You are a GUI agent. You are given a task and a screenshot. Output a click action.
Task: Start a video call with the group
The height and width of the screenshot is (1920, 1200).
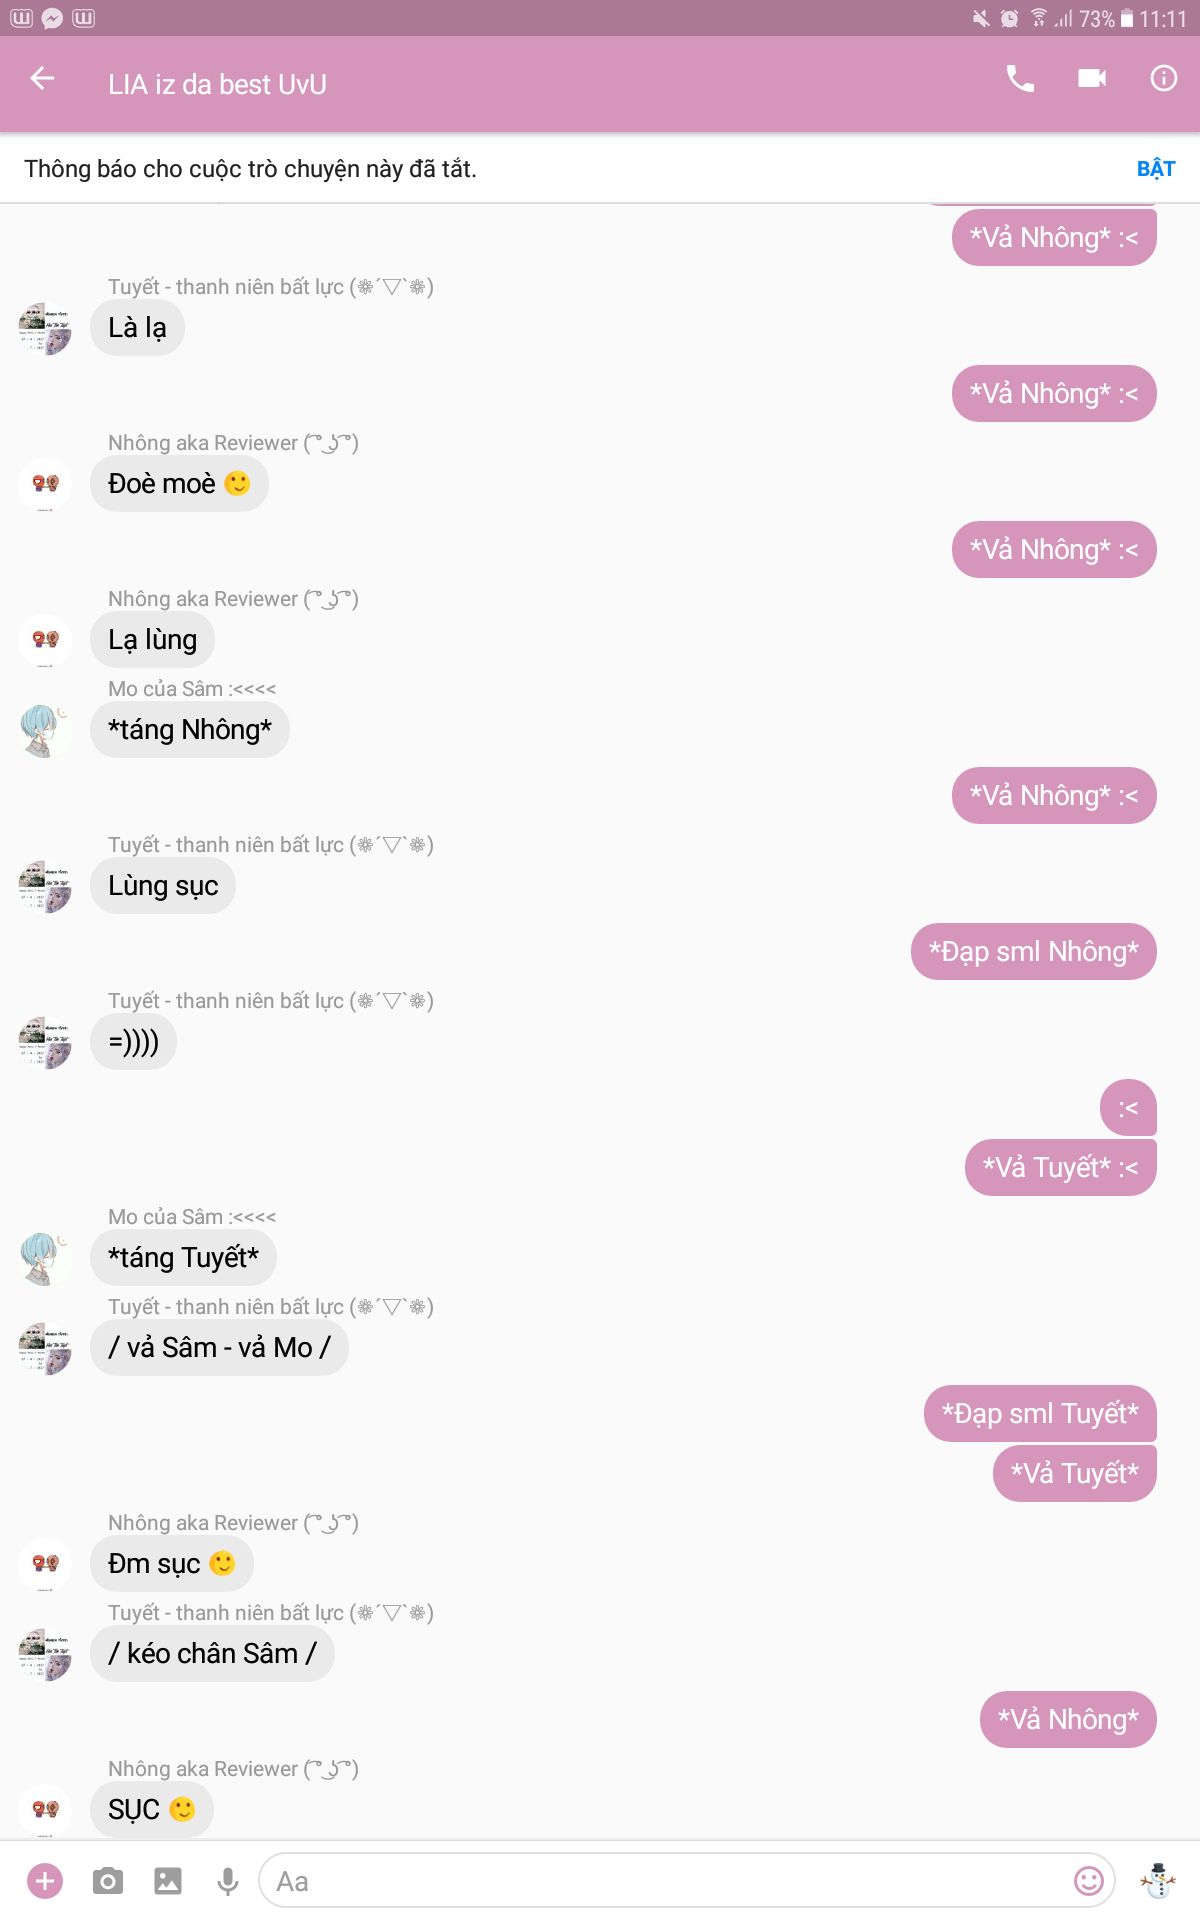tap(1092, 78)
